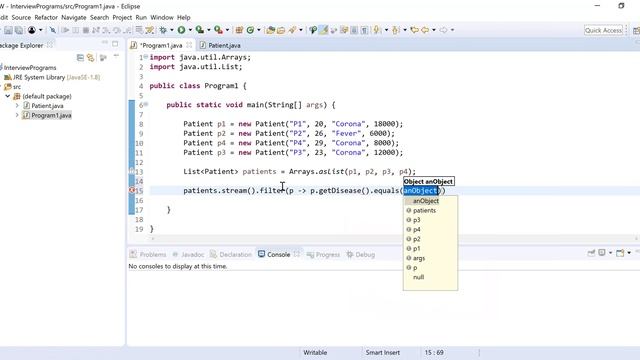Switch to the Javadoc tab
Screen dimensions: 640x360
tap(188, 254)
